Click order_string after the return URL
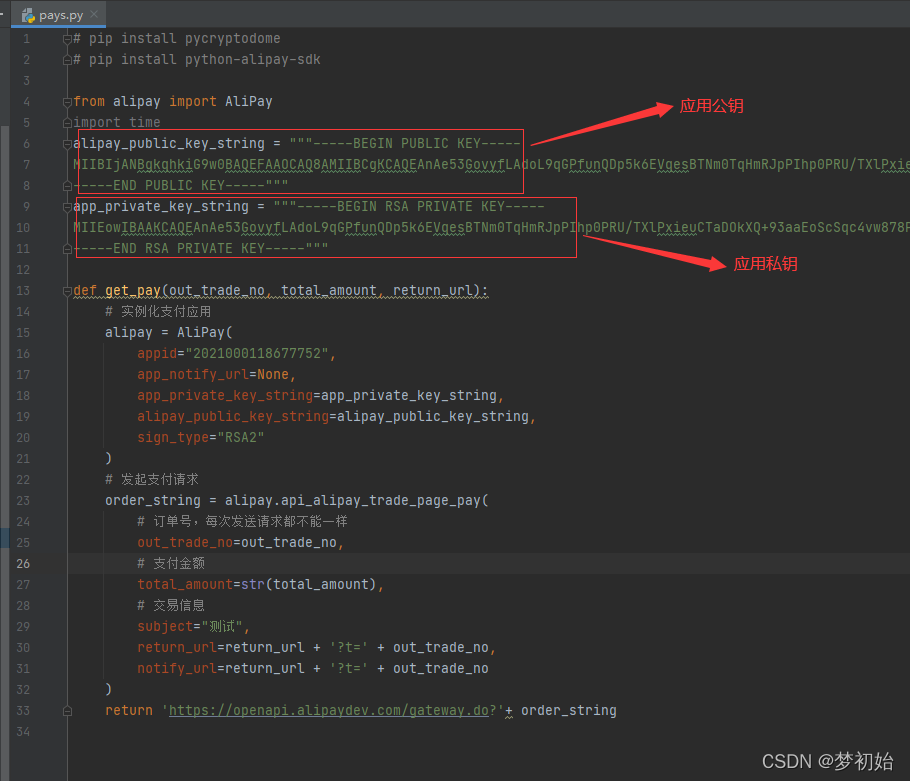Viewport: 910px width, 781px height. (x=569, y=710)
